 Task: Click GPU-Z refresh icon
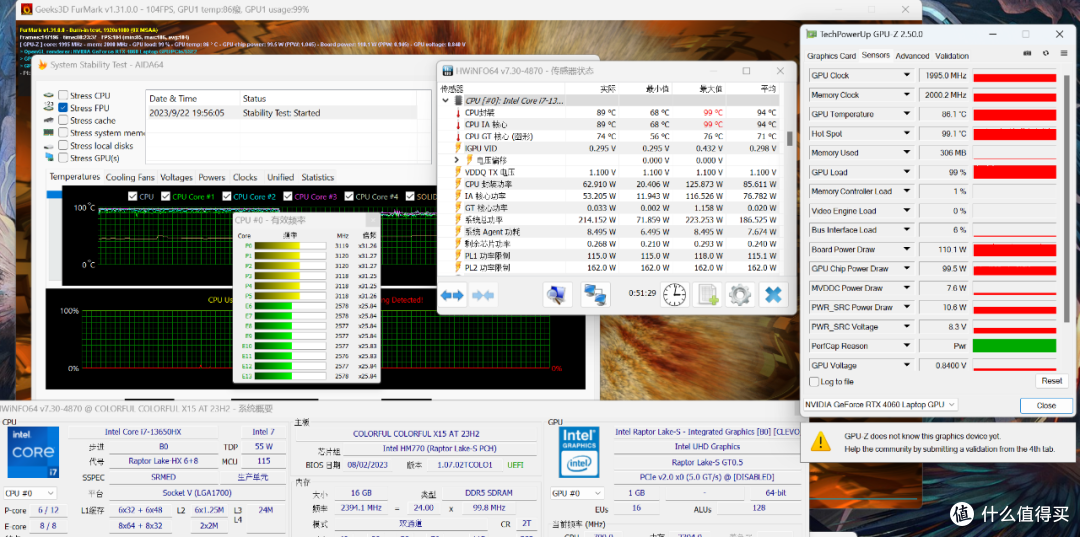pos(1045,53)
